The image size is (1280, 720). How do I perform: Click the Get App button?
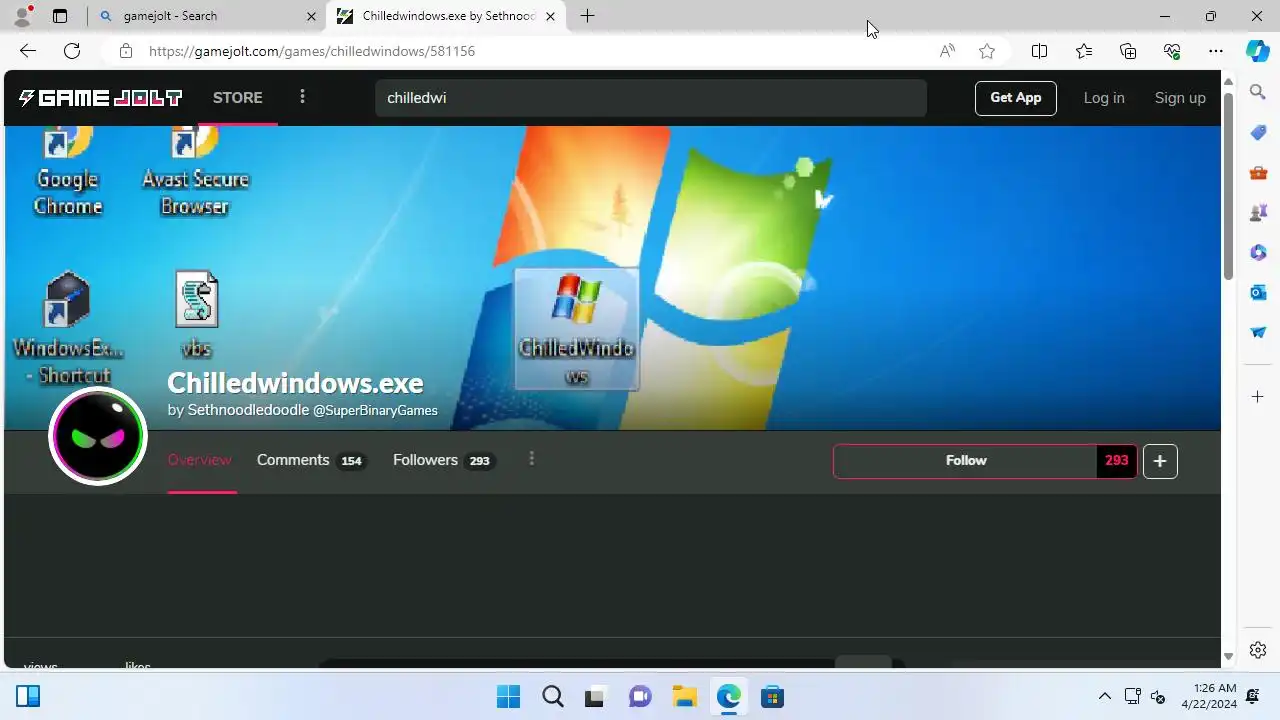pos(1015,98)
